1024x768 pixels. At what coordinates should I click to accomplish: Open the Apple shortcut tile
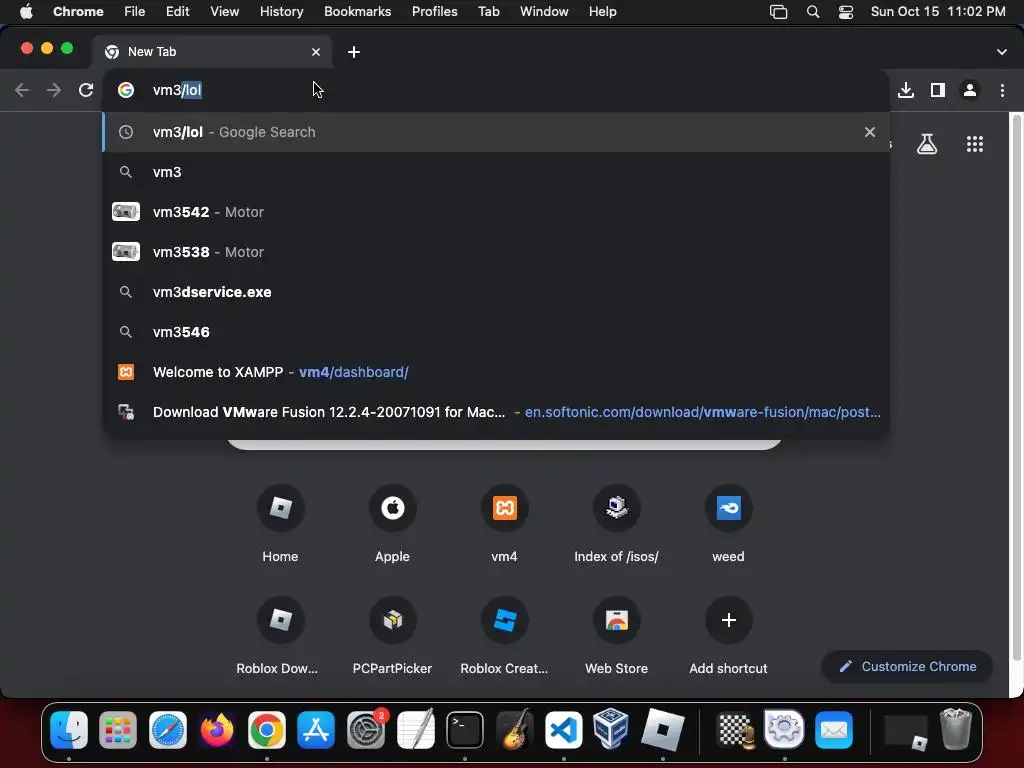click(x=392, y=523)
